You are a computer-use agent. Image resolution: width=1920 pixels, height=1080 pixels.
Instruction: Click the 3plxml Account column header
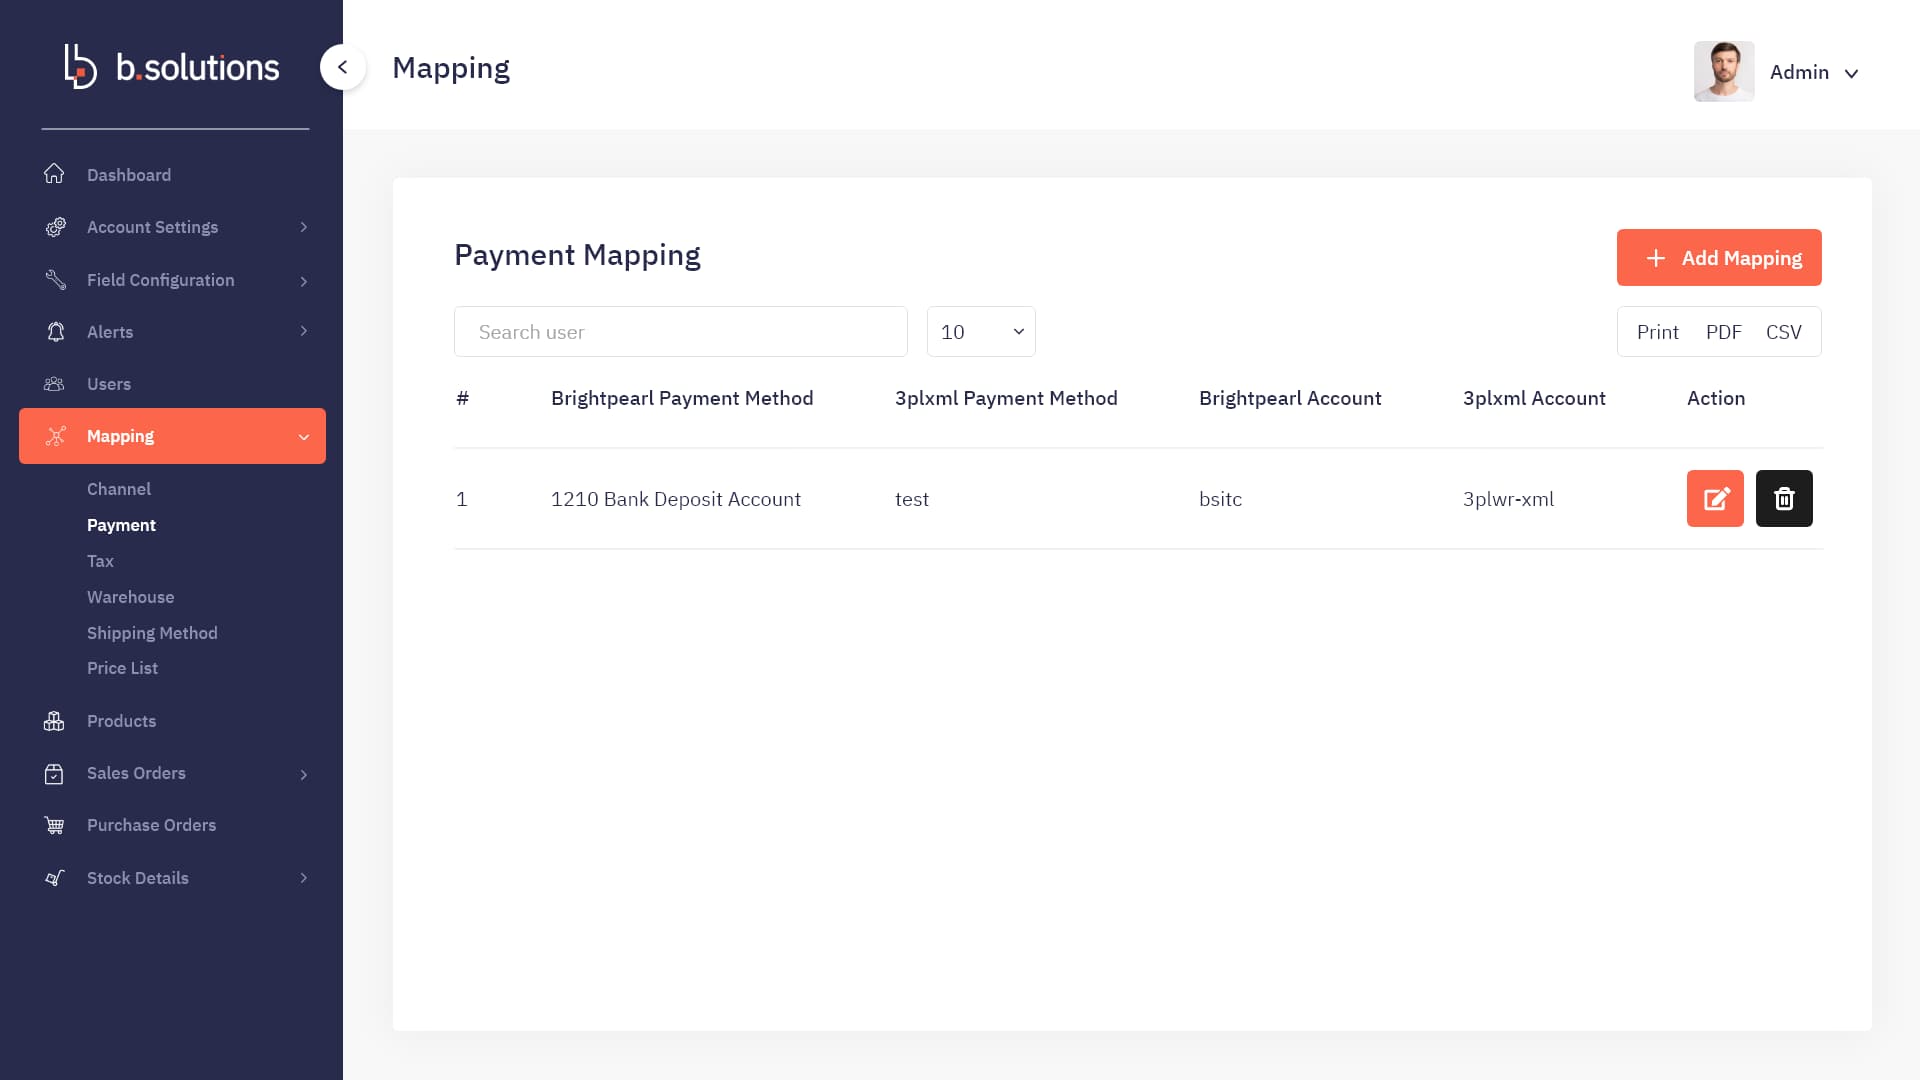coord(1534,398)
